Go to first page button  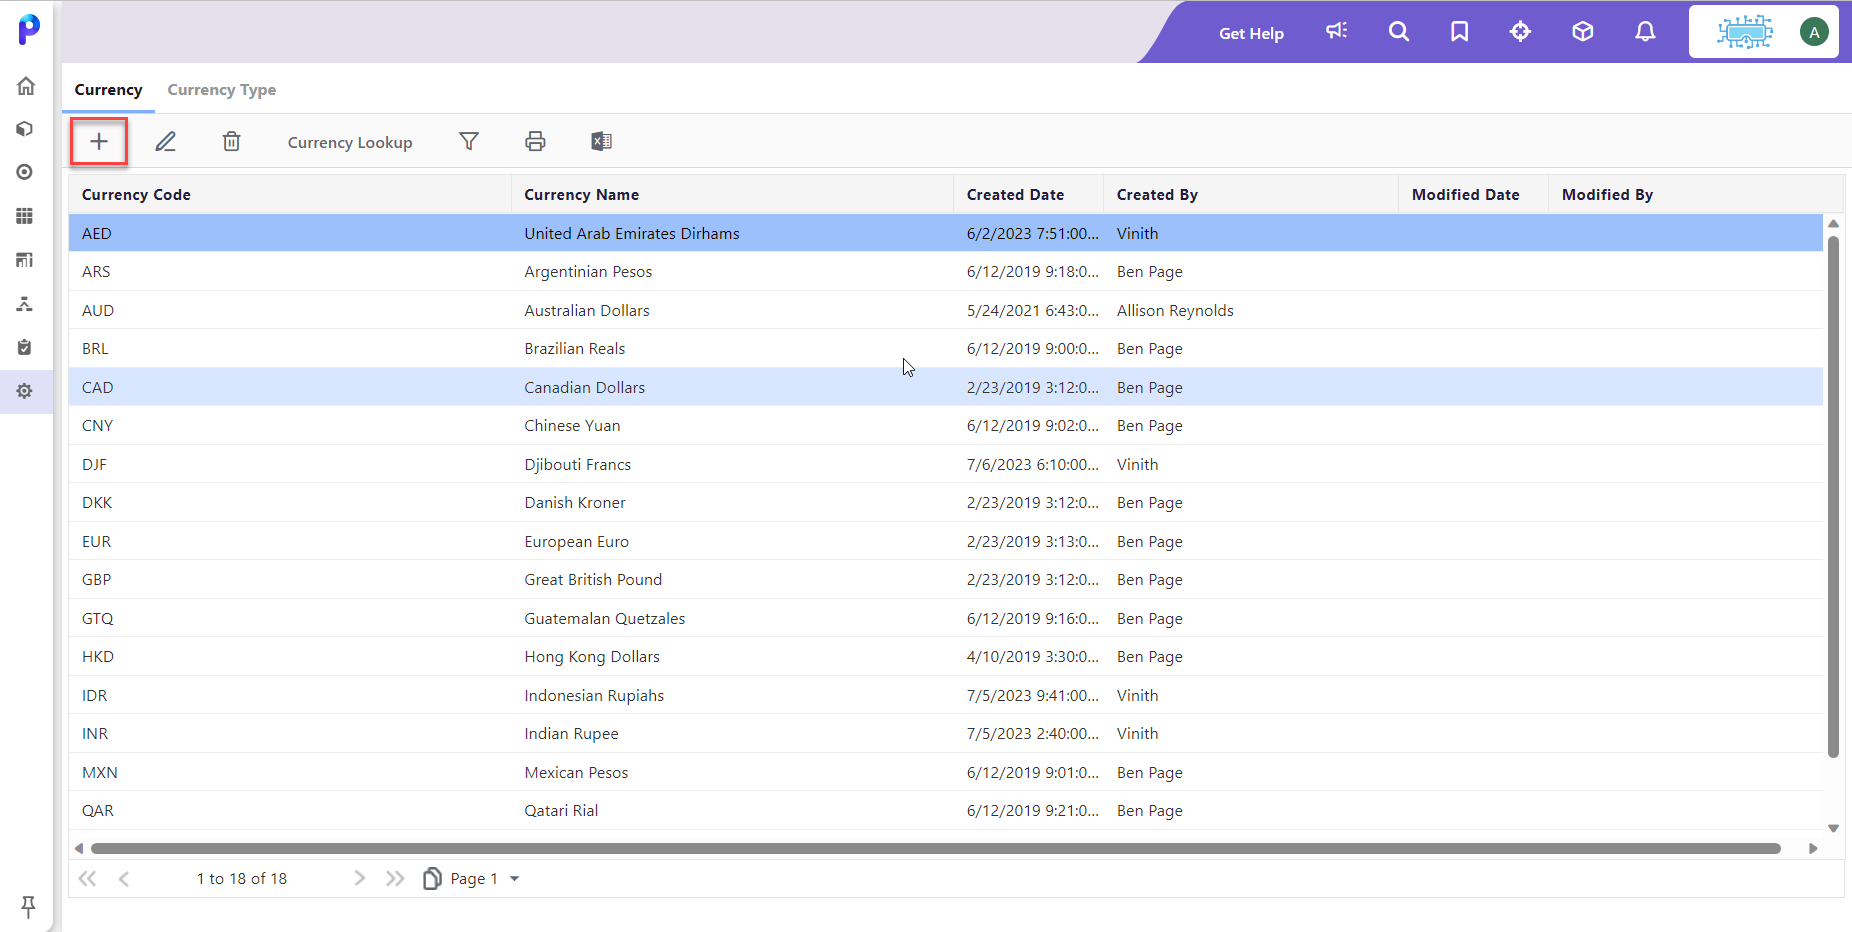coord(88,878)
